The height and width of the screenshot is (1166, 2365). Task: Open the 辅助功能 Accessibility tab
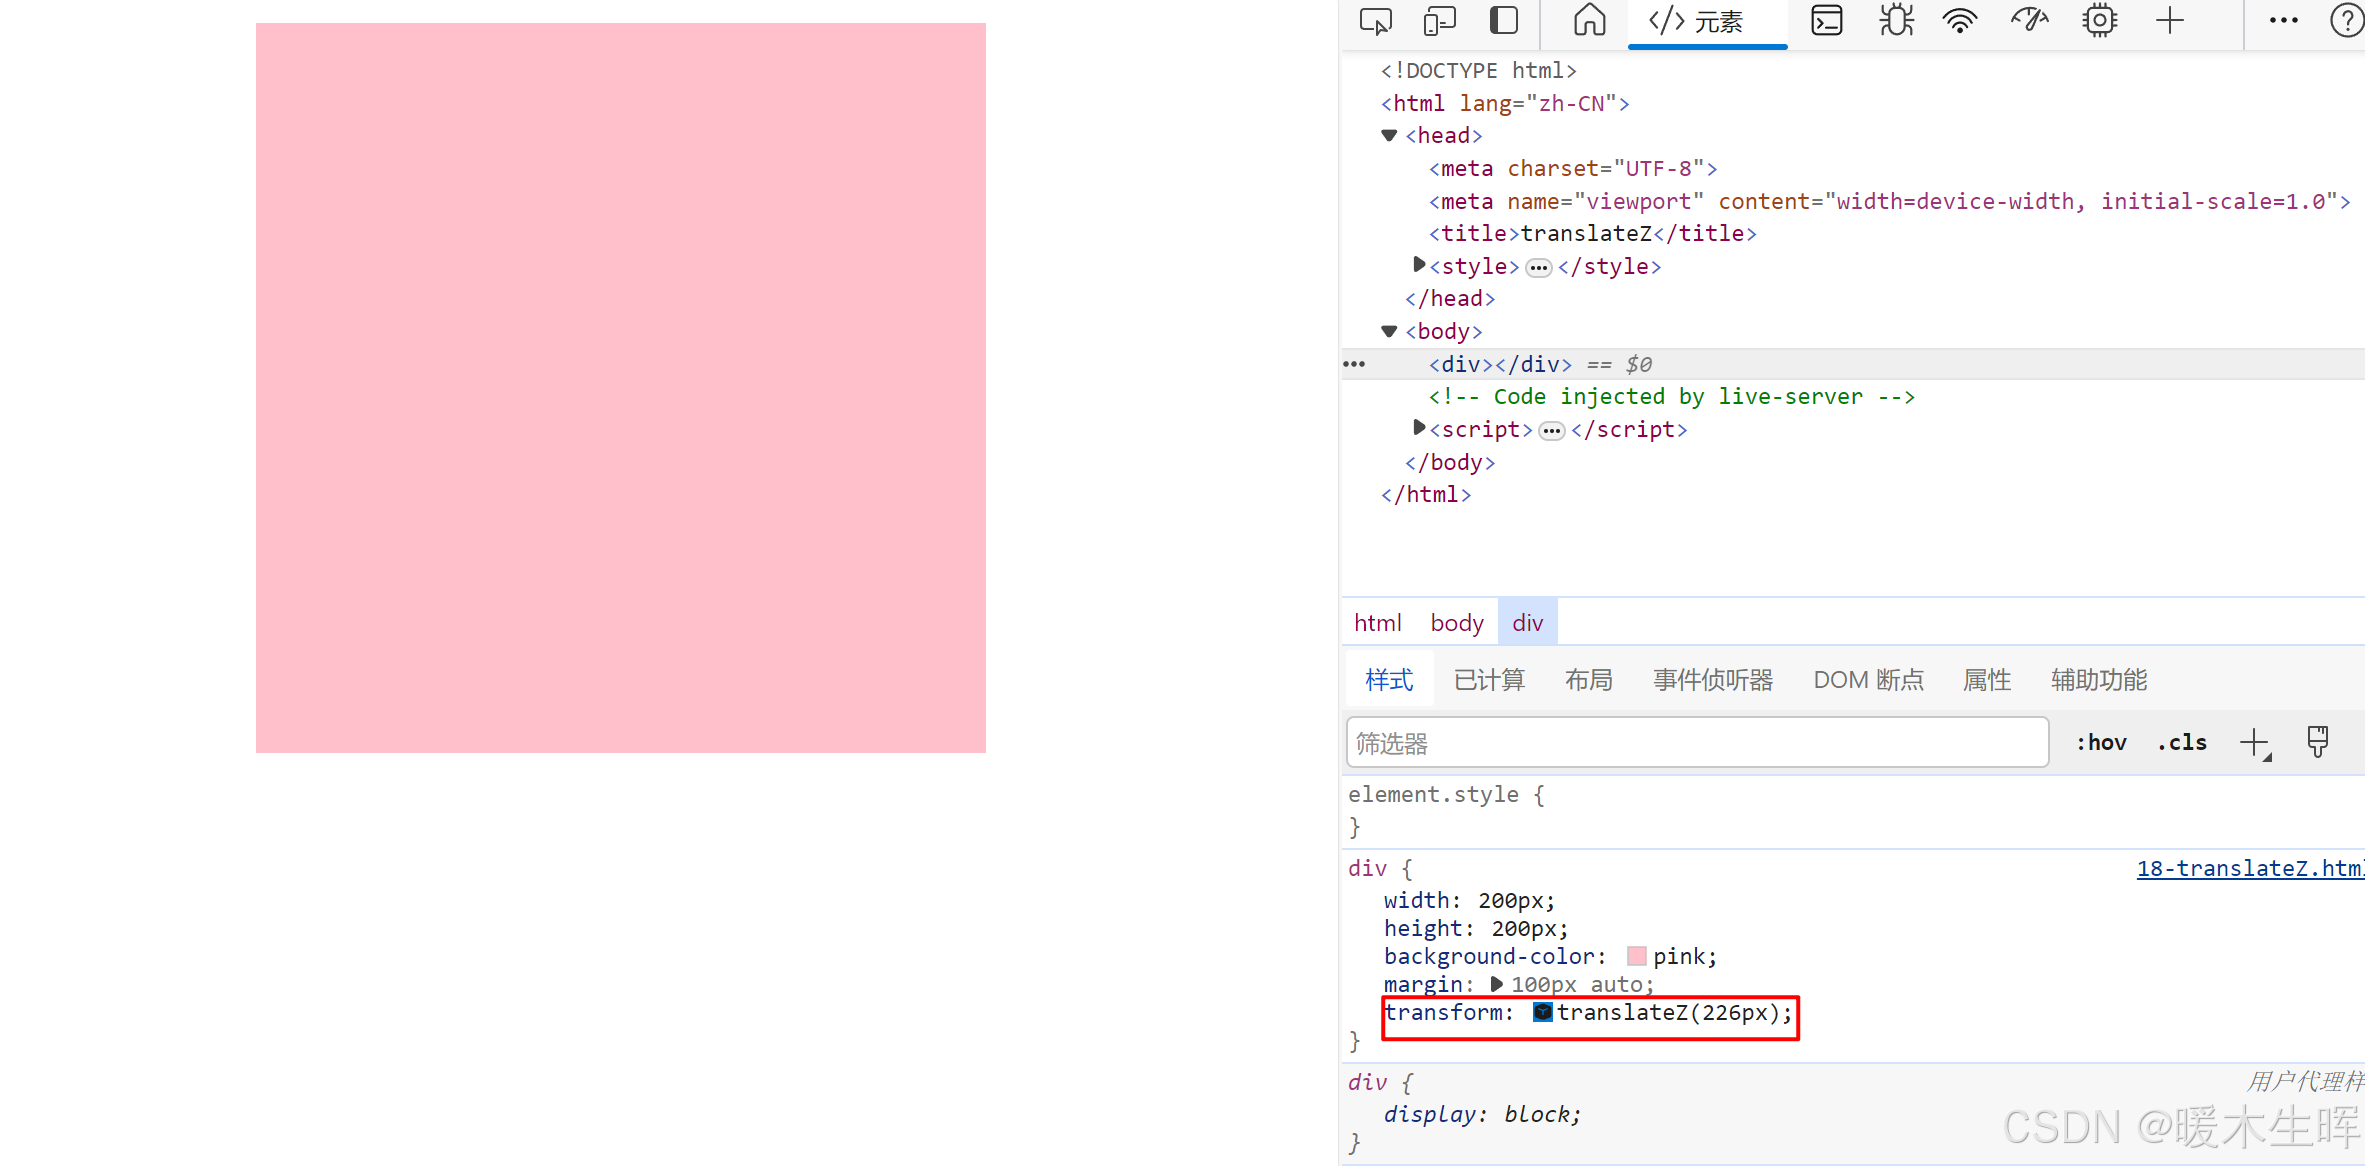2099,680
